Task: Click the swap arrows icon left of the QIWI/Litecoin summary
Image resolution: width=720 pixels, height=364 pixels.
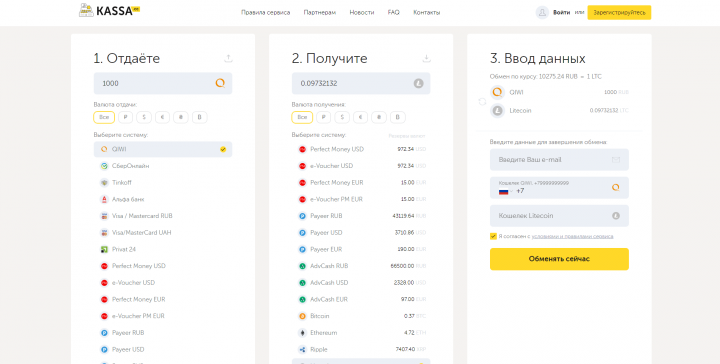Action: [x=482, y=101]
